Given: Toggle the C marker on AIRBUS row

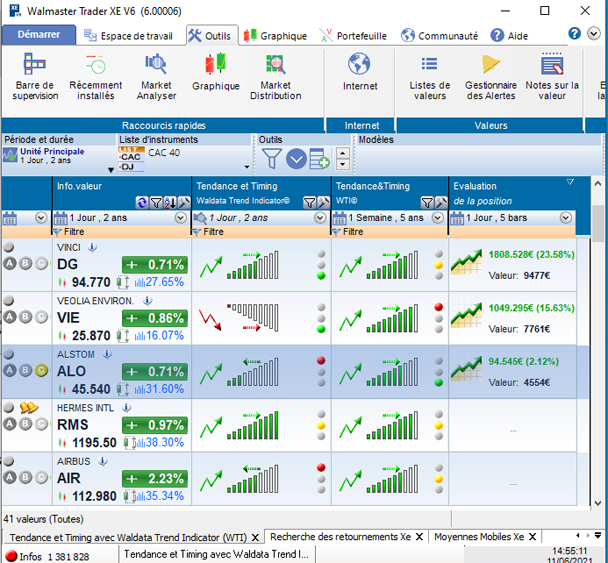Looking at the screenshot, I should coord(41,478).
